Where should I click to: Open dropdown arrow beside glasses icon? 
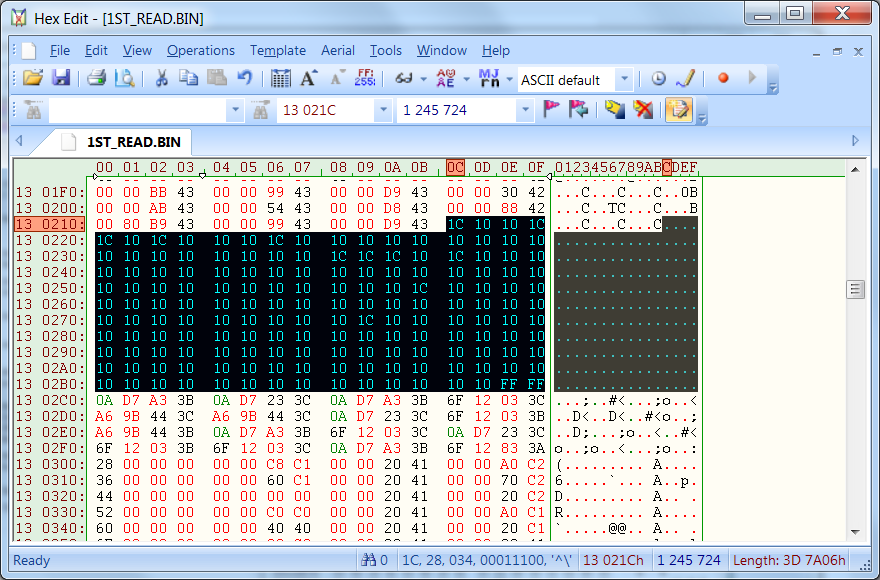click(423, 79)
